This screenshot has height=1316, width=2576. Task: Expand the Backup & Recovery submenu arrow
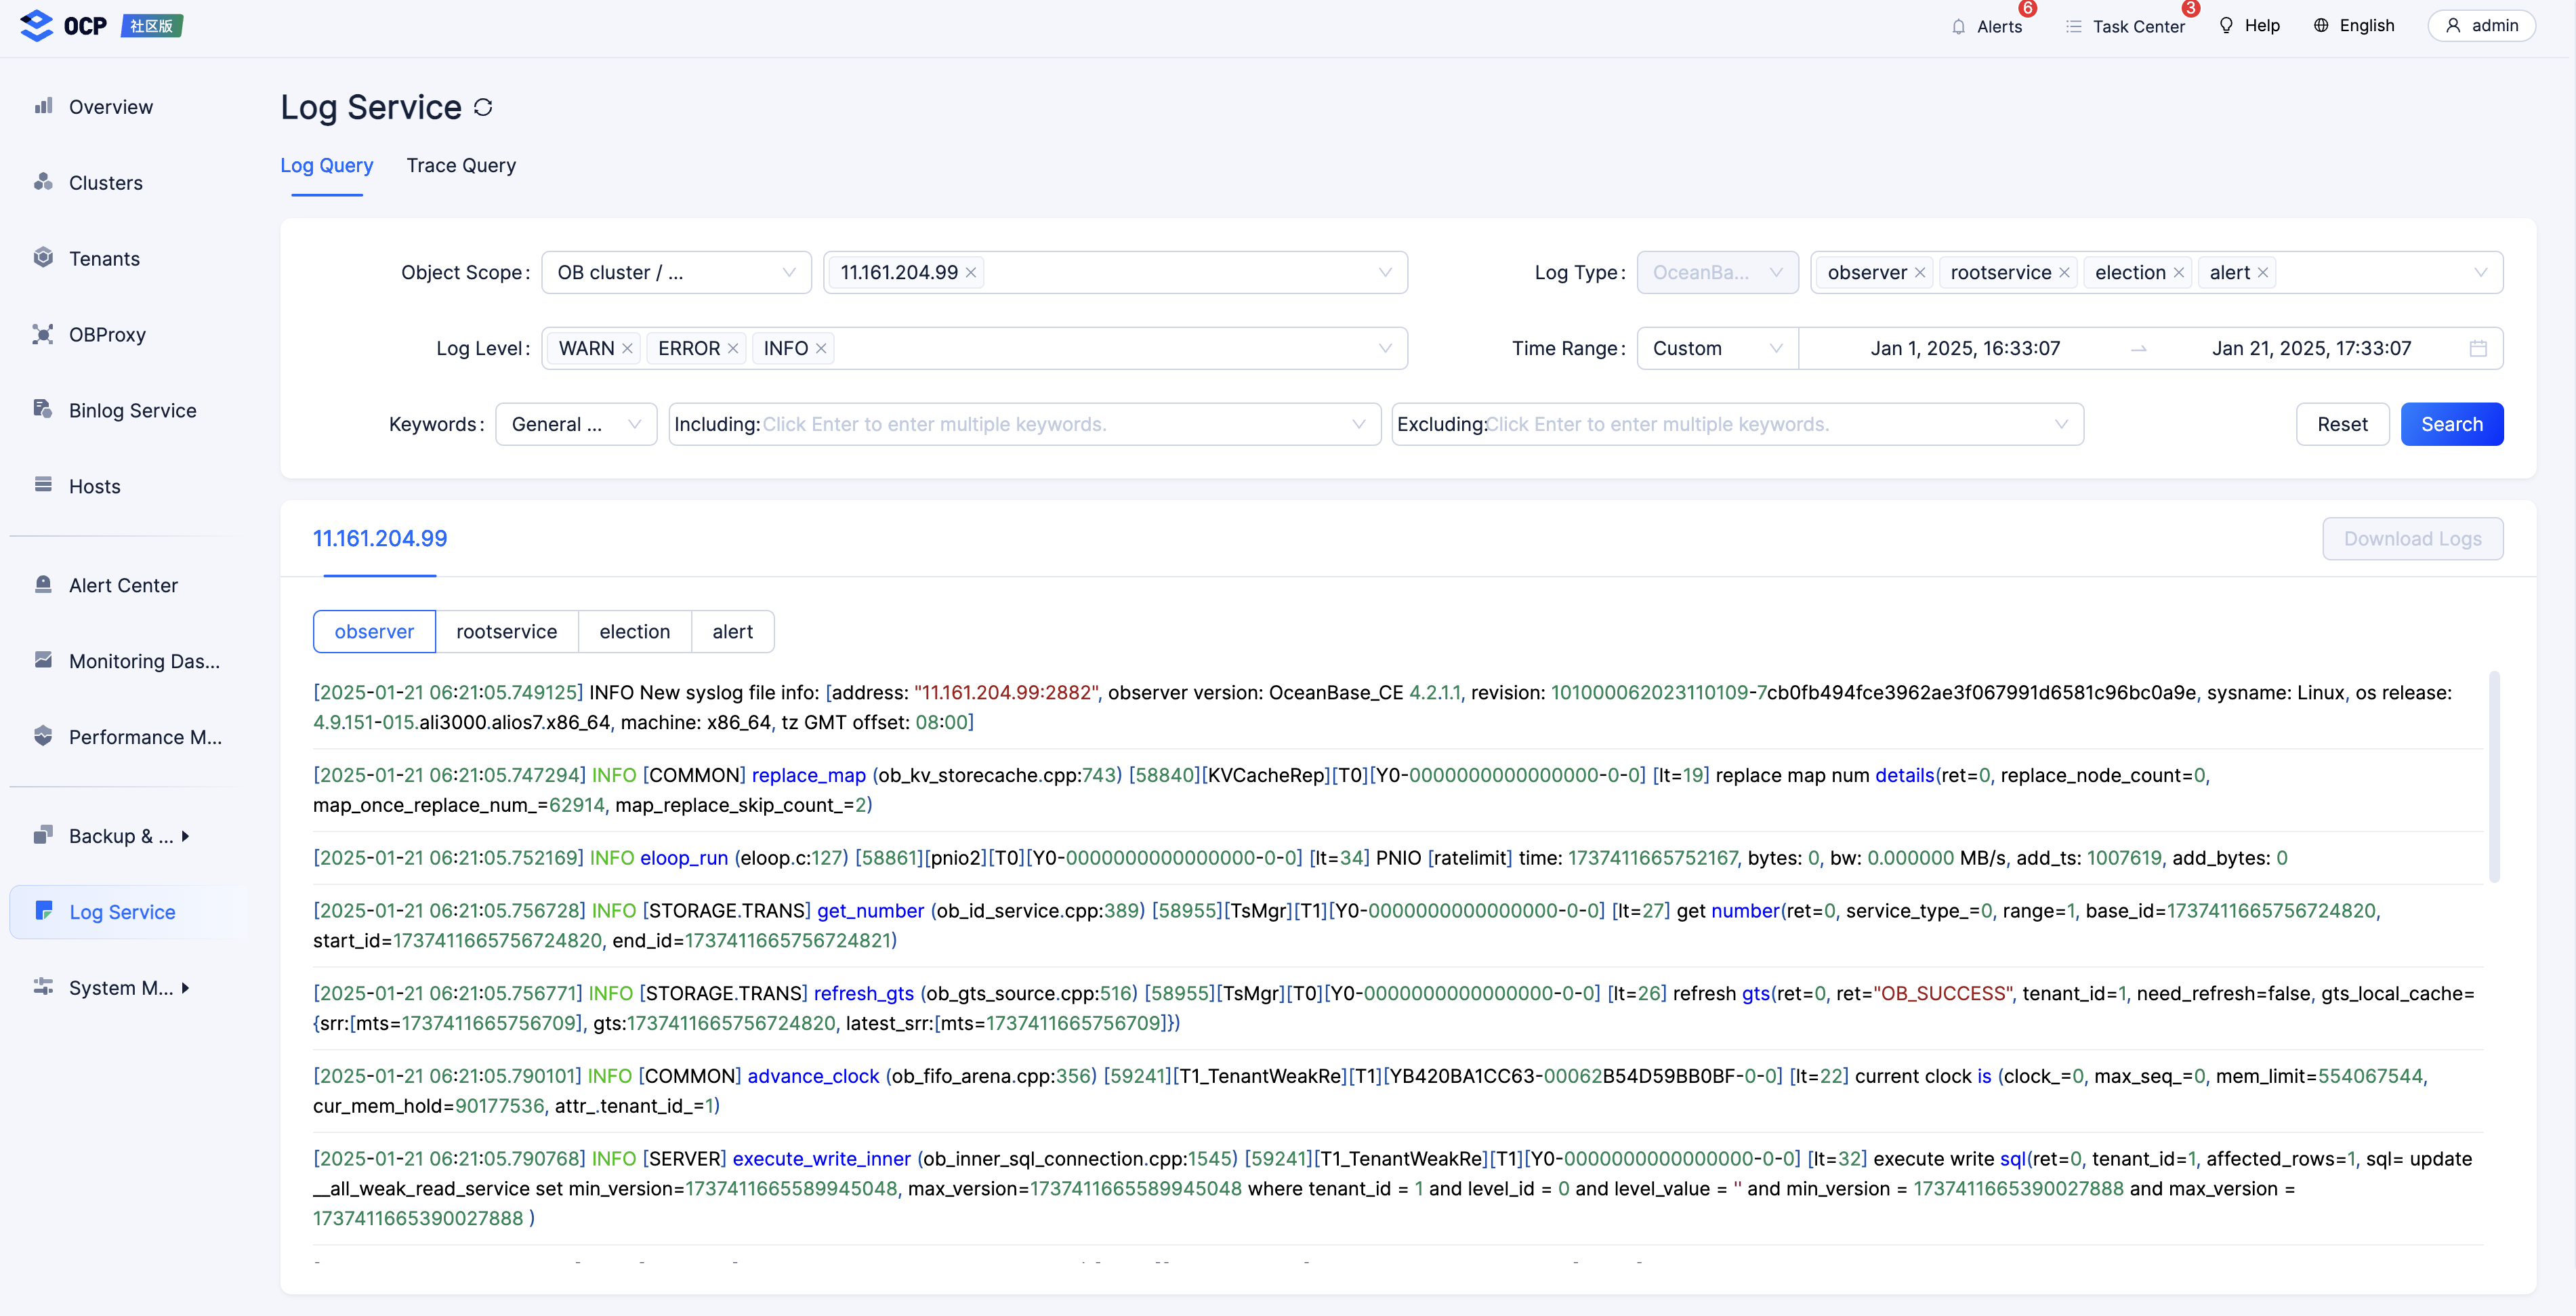[185, 836]
